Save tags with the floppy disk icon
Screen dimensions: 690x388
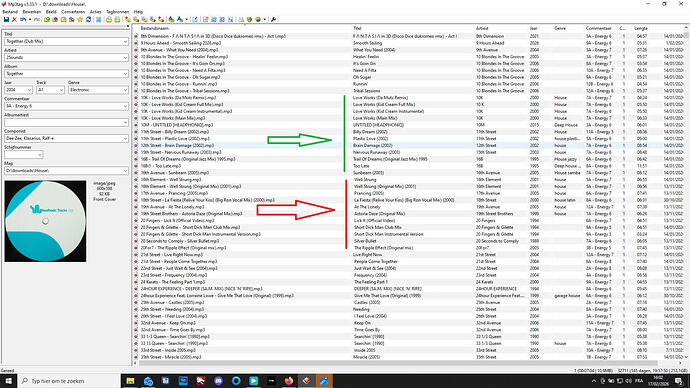[x=6, y=19]
